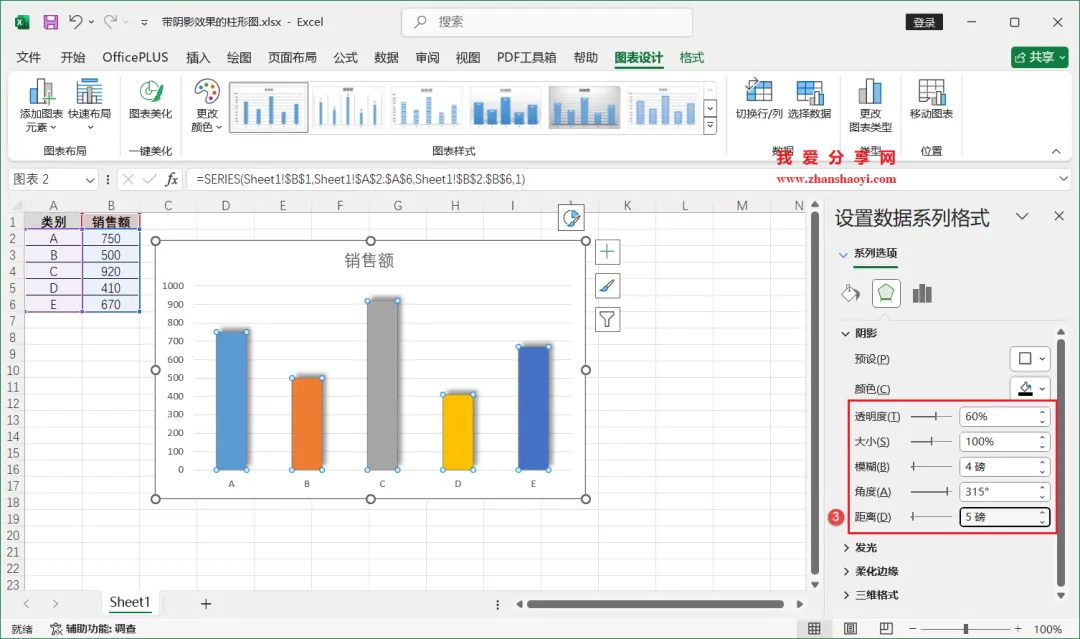Open the Formulas (公式) tab
The image size is (1080, 639).
tap(345, 58)
